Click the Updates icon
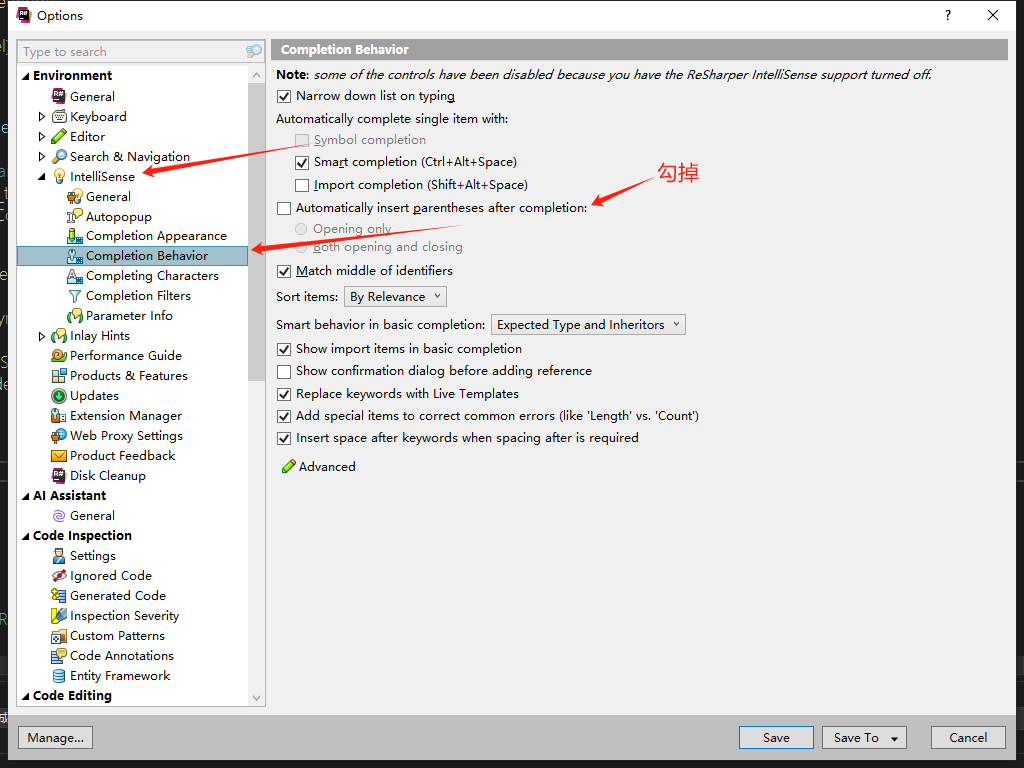This screenshot has width=1024, height=768. click(x=59, y=396)
